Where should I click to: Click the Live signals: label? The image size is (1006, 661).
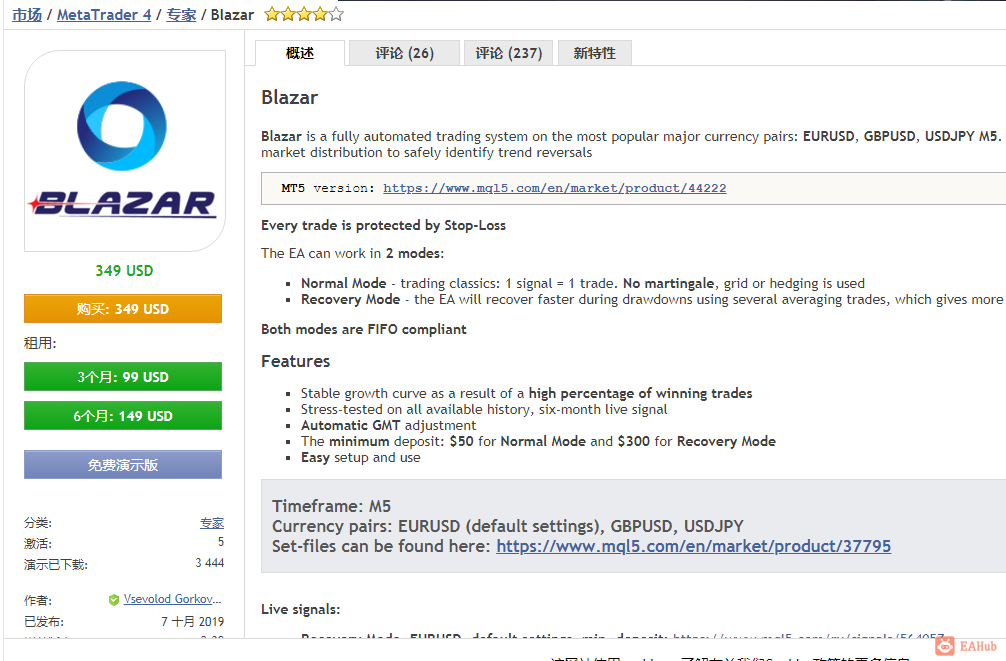pos(300,609)
